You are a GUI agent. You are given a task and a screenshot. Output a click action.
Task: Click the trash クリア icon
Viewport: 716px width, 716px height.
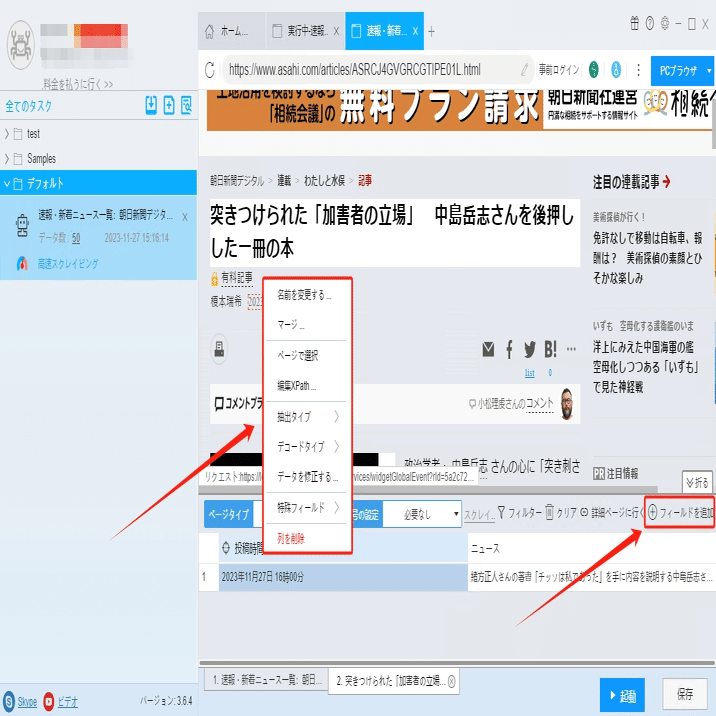[x=549, y=512]
